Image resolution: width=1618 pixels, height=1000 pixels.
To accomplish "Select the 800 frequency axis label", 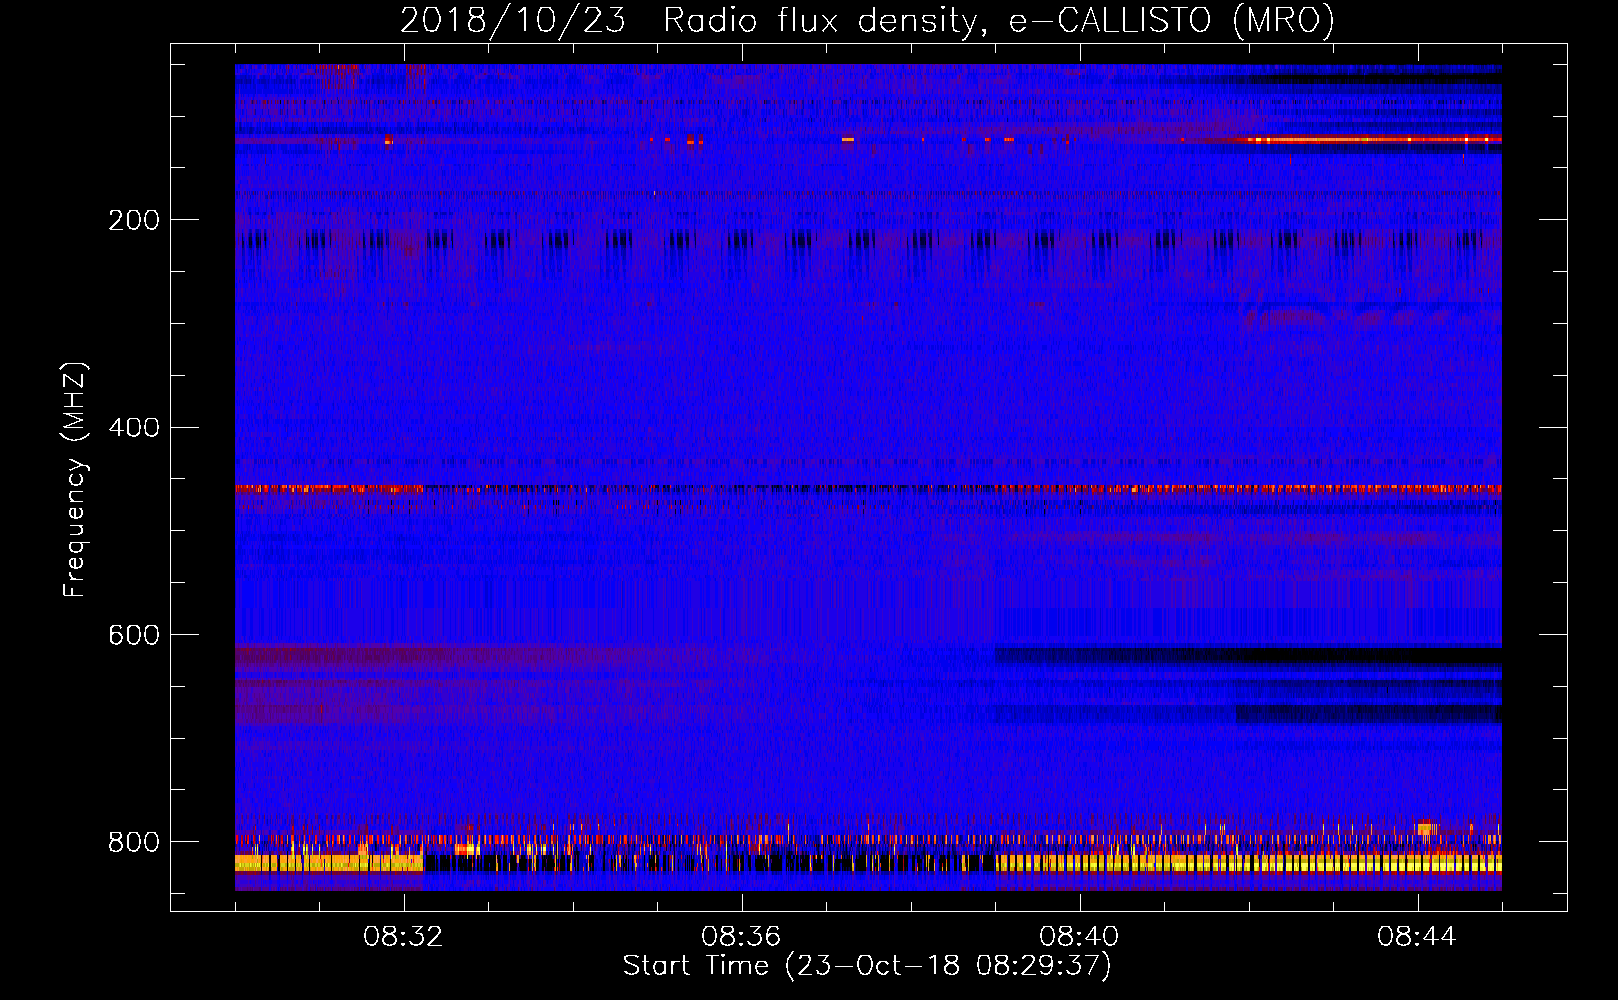I will coord(133,843).
